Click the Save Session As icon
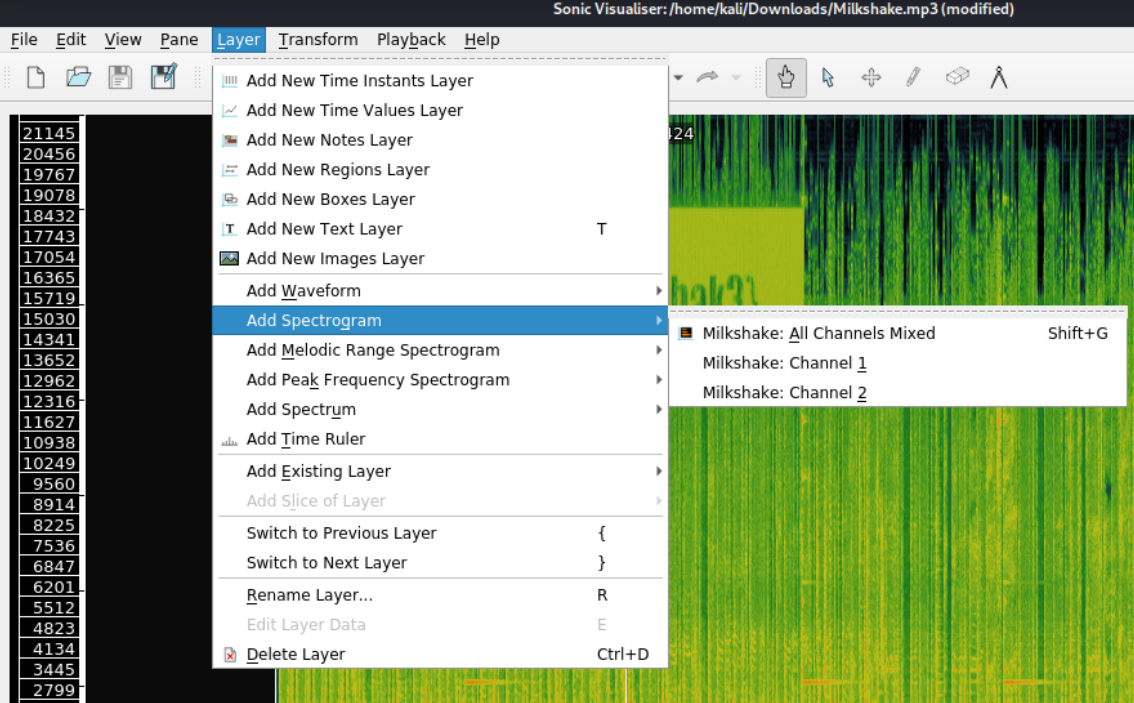Viewport: 1134px width, 703px height. click(x=163, y=78)
